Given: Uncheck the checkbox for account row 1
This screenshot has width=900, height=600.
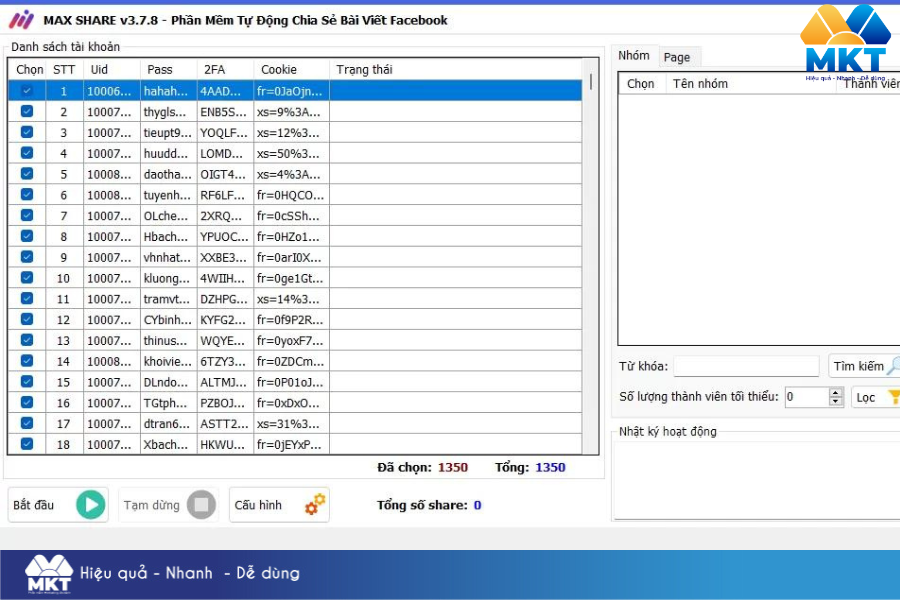Looking at the screenshot, I should coord(27,90).
